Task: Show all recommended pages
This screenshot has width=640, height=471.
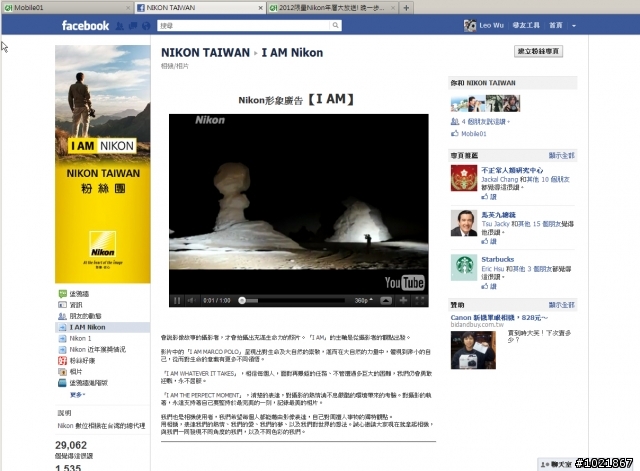Action: click(561, 156)
